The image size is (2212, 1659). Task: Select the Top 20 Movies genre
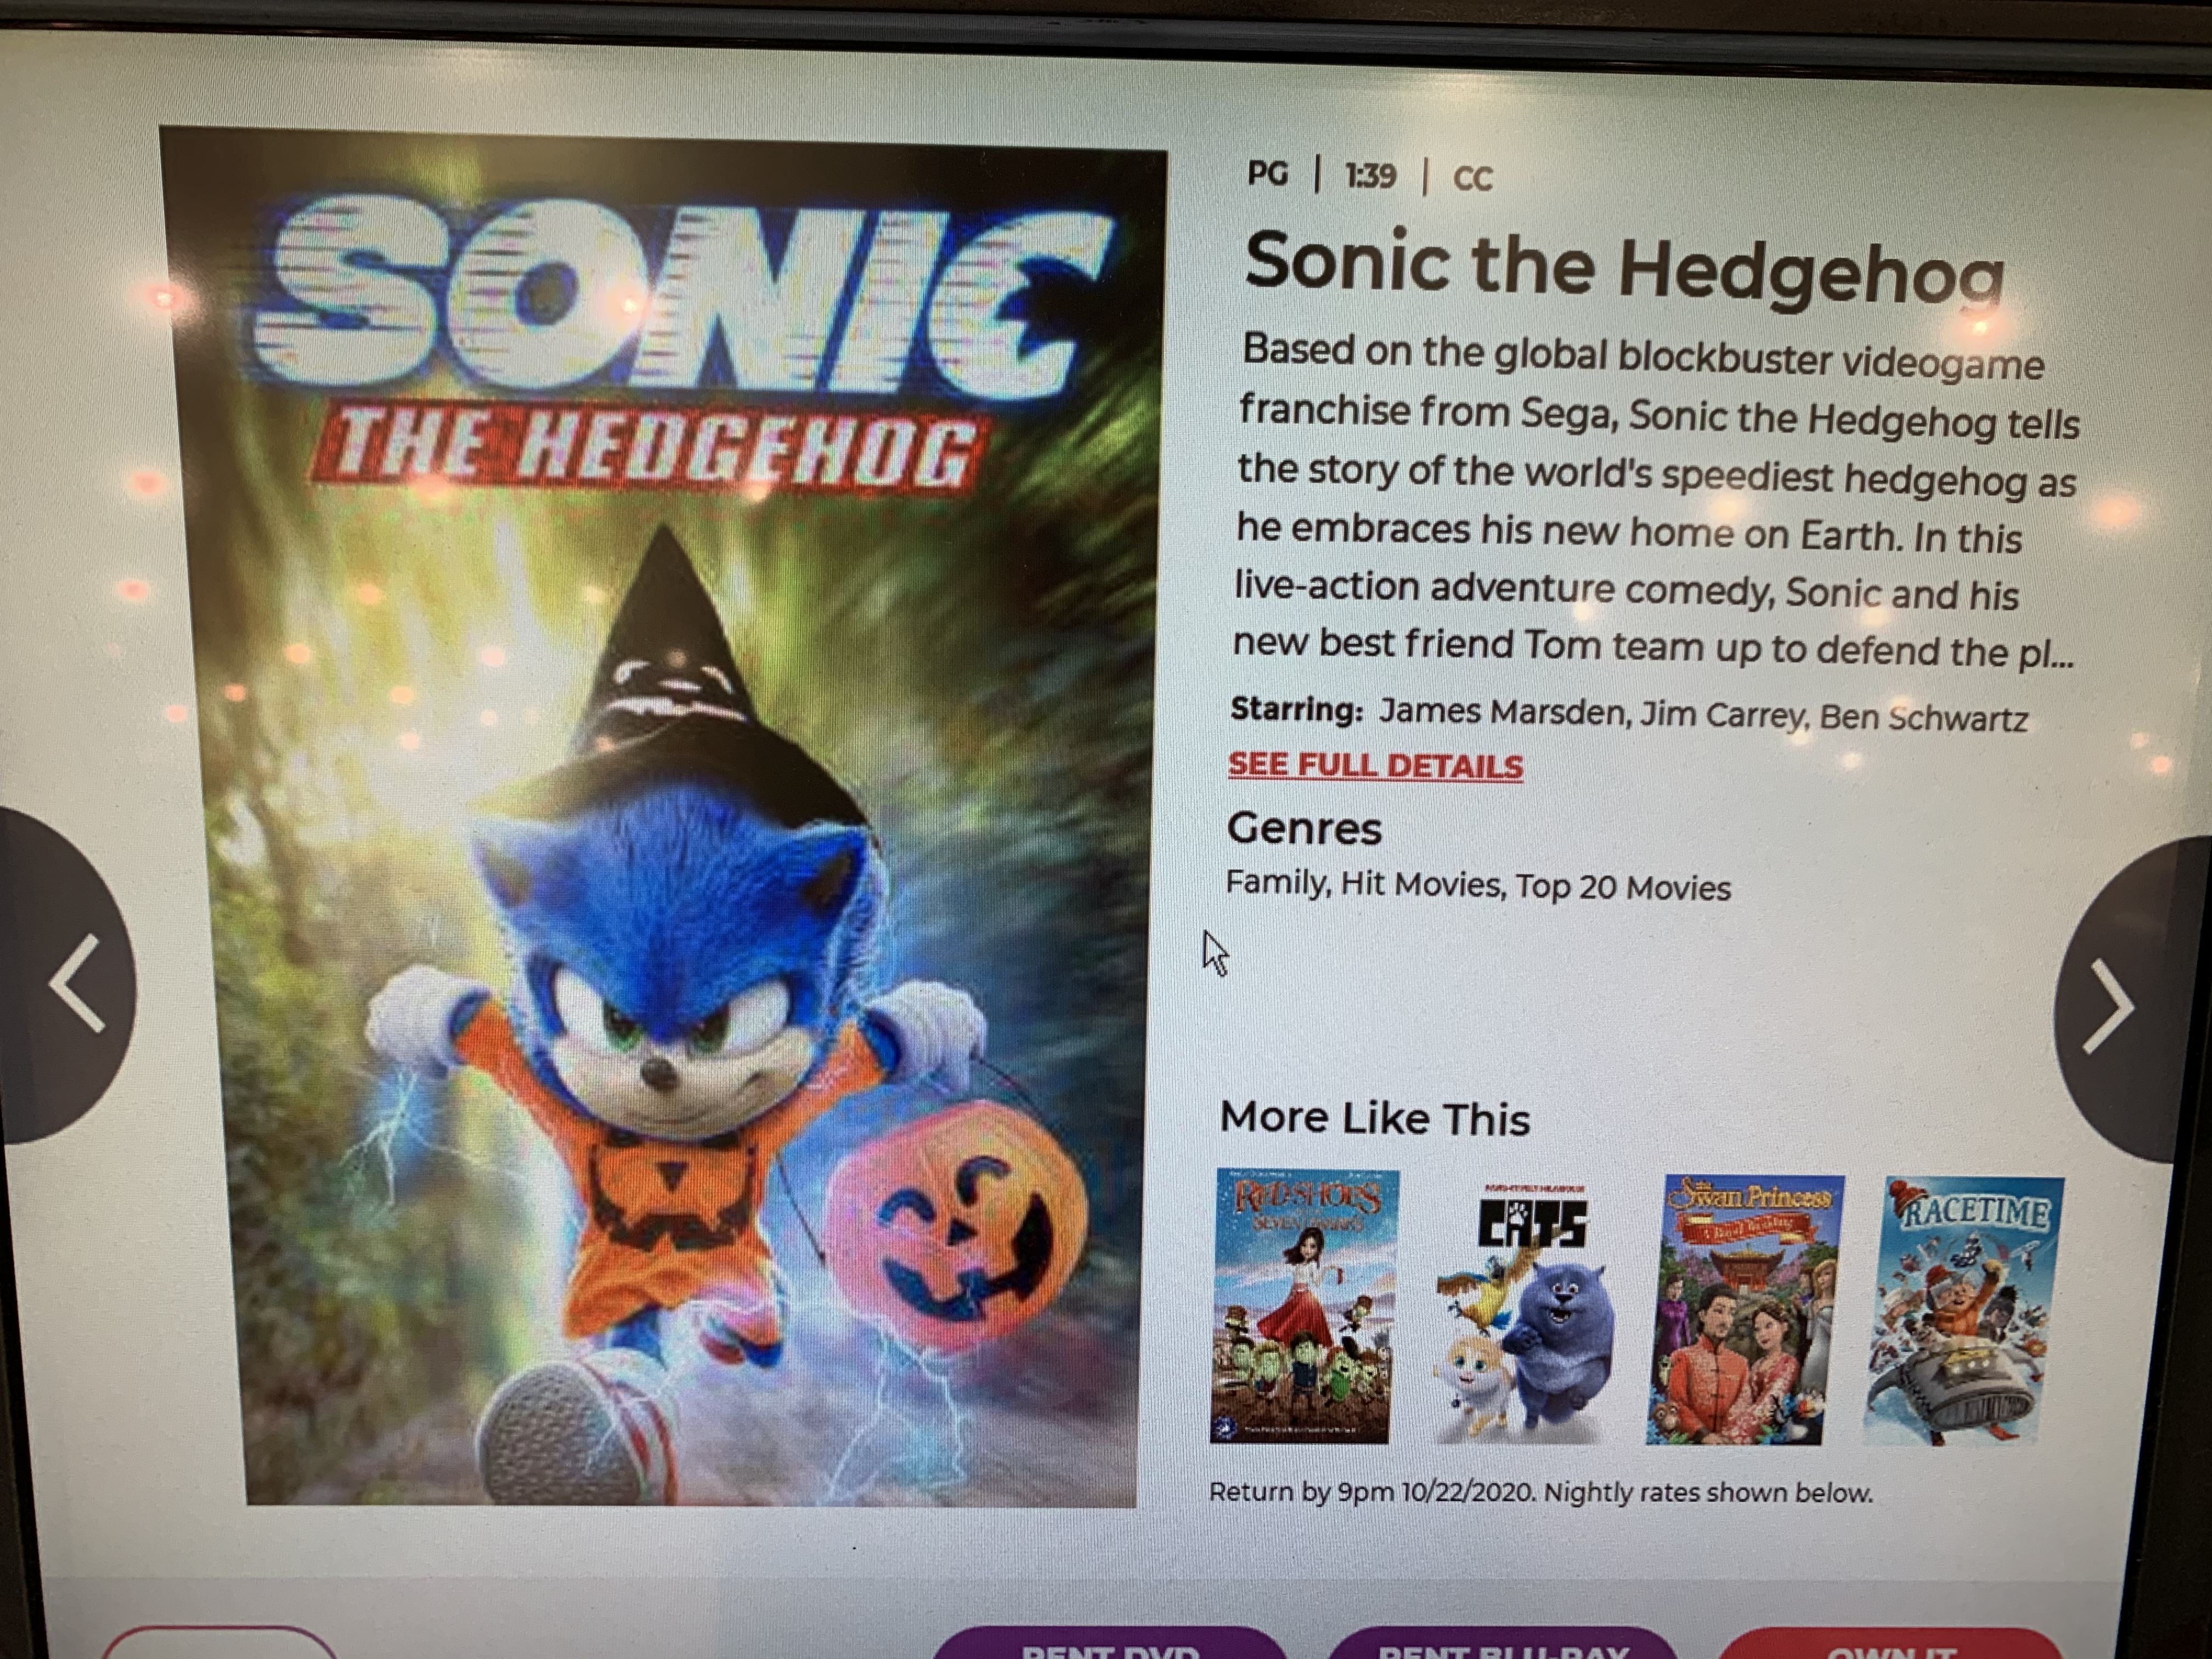(x=1622, y=887)
